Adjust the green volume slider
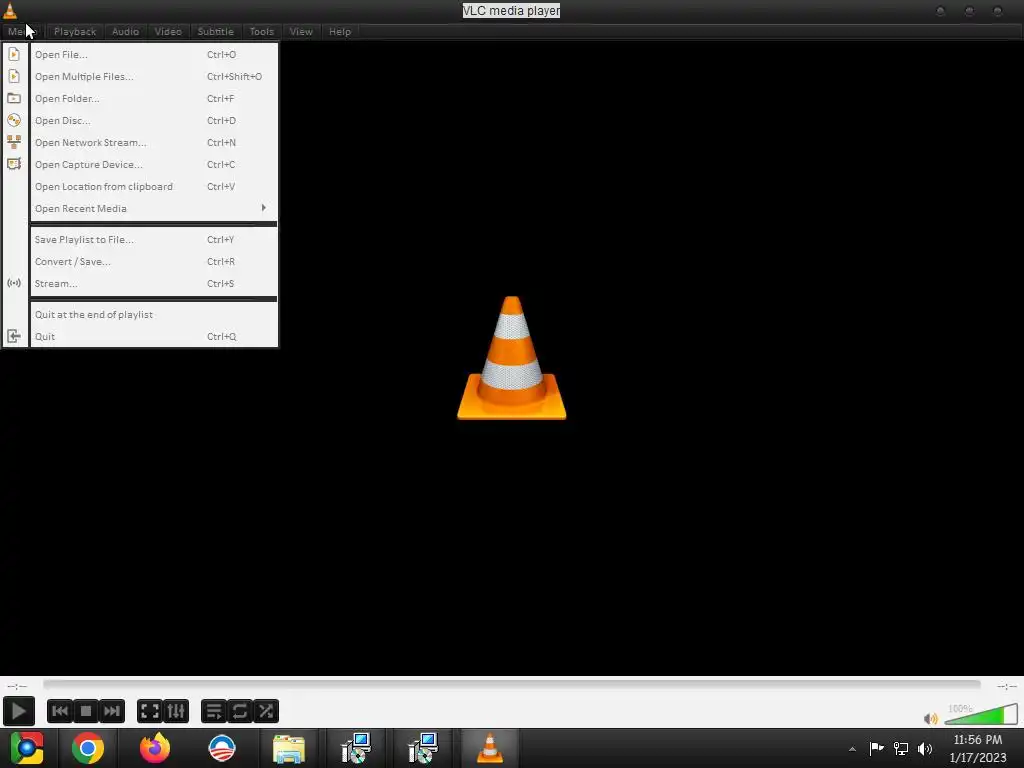The width and height of the screenshot is (1024, 768). point(981,714)
